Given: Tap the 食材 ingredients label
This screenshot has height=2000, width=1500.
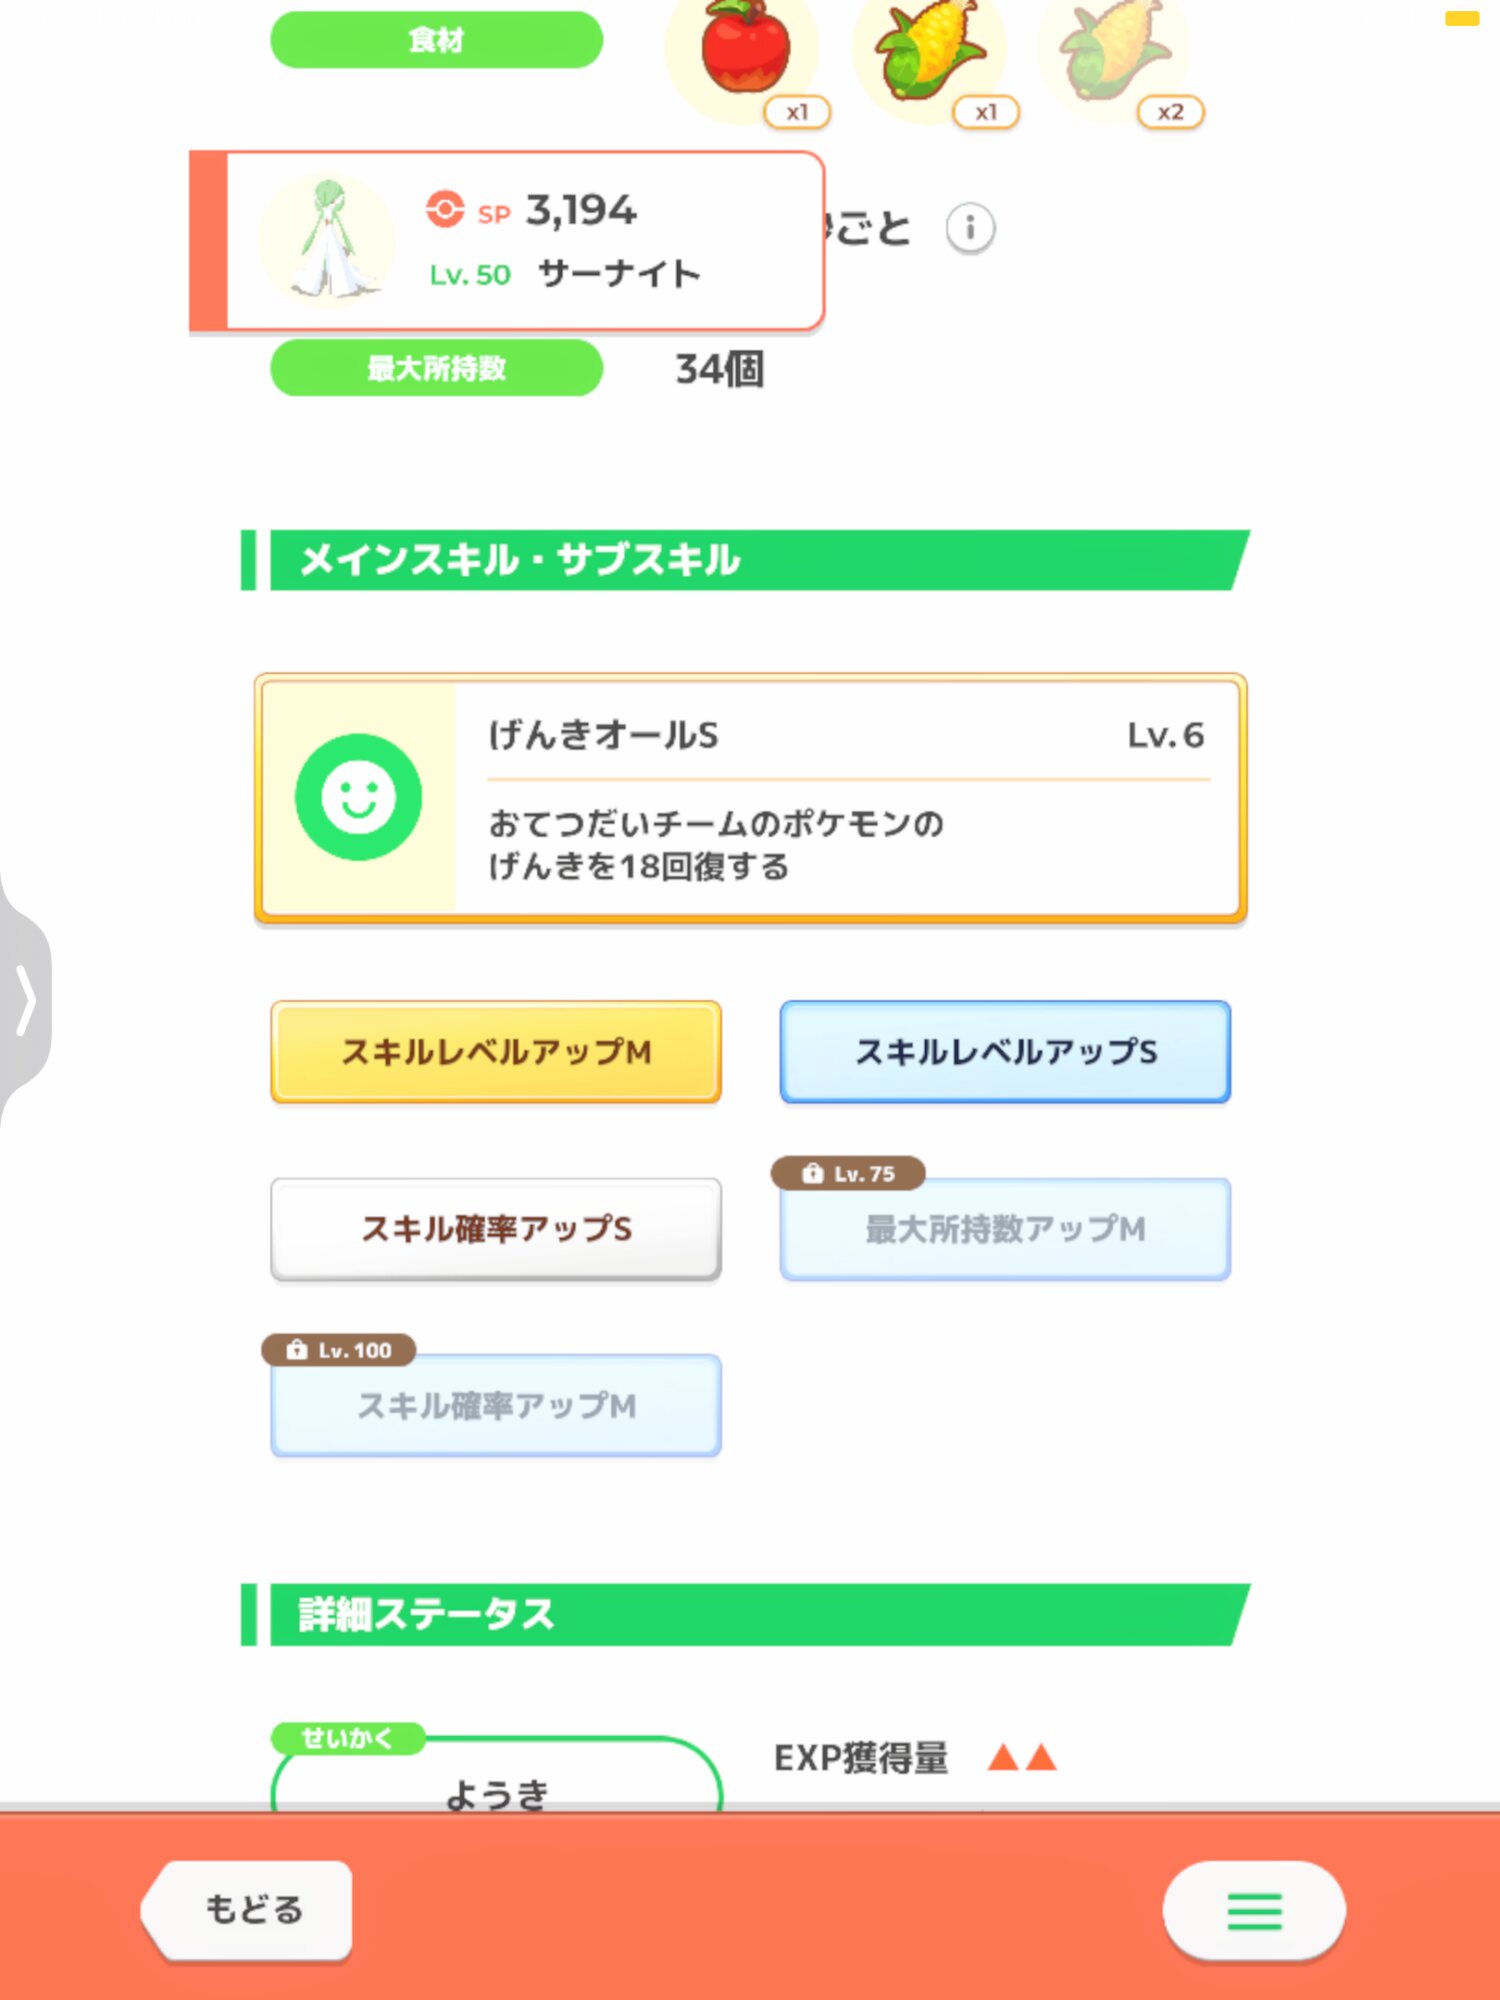Looking at the screenshot, I should coord(436,40).
